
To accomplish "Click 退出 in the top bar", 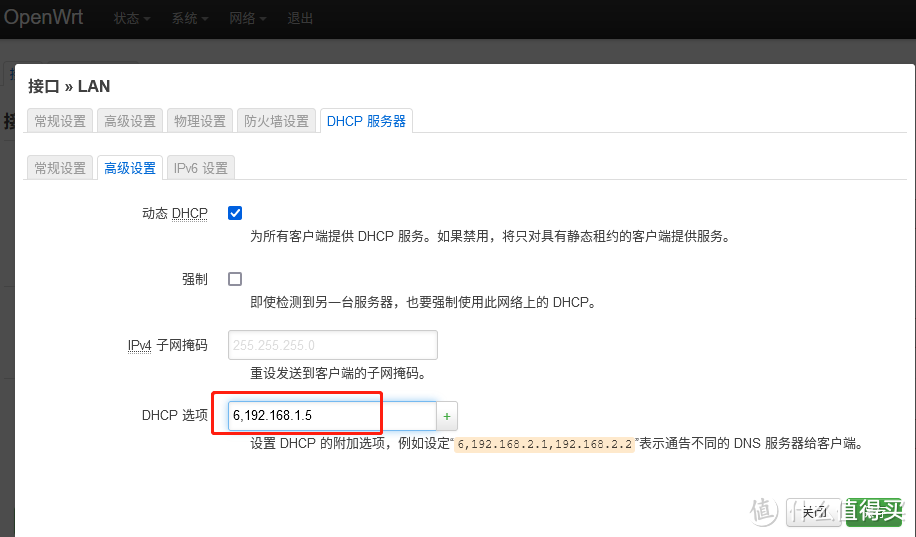I will (x=300, y=19).
